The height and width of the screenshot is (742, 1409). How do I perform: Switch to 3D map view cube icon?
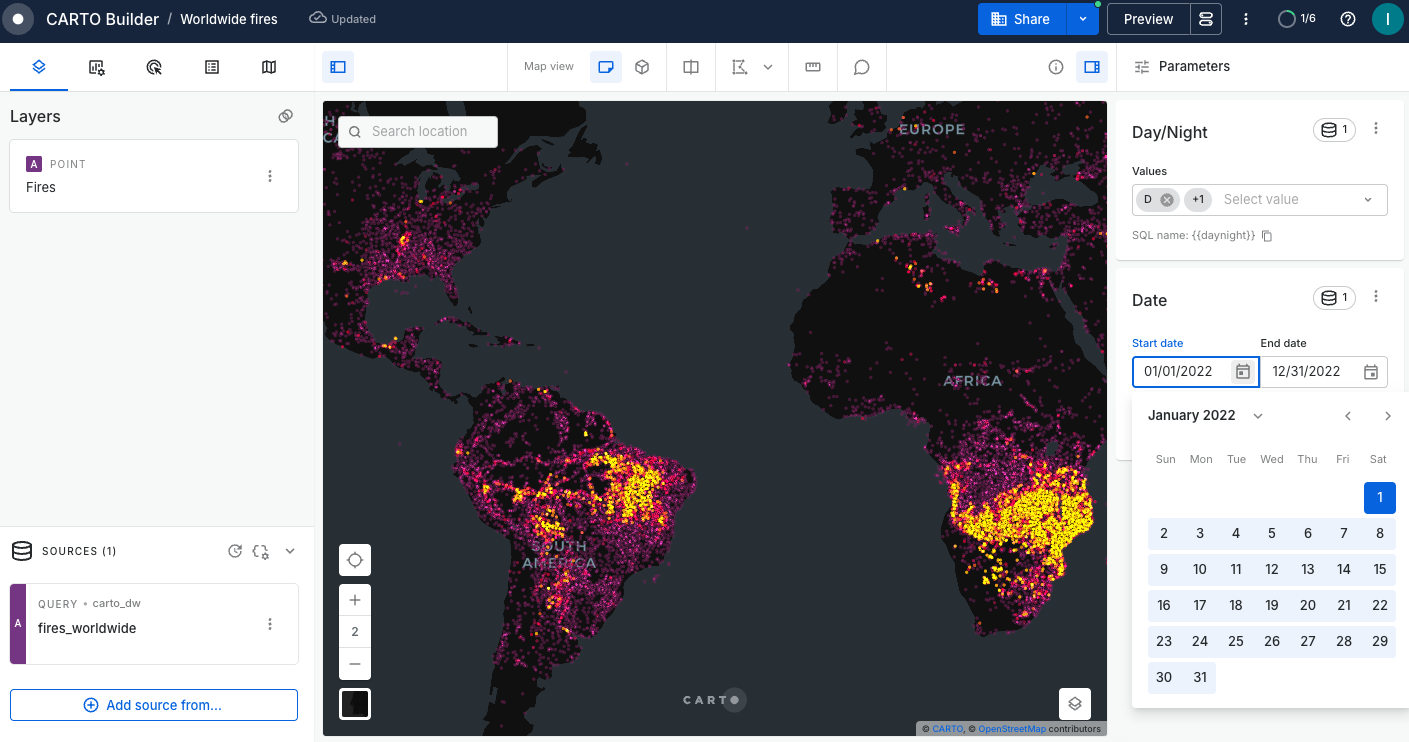[x=642, y=67]
